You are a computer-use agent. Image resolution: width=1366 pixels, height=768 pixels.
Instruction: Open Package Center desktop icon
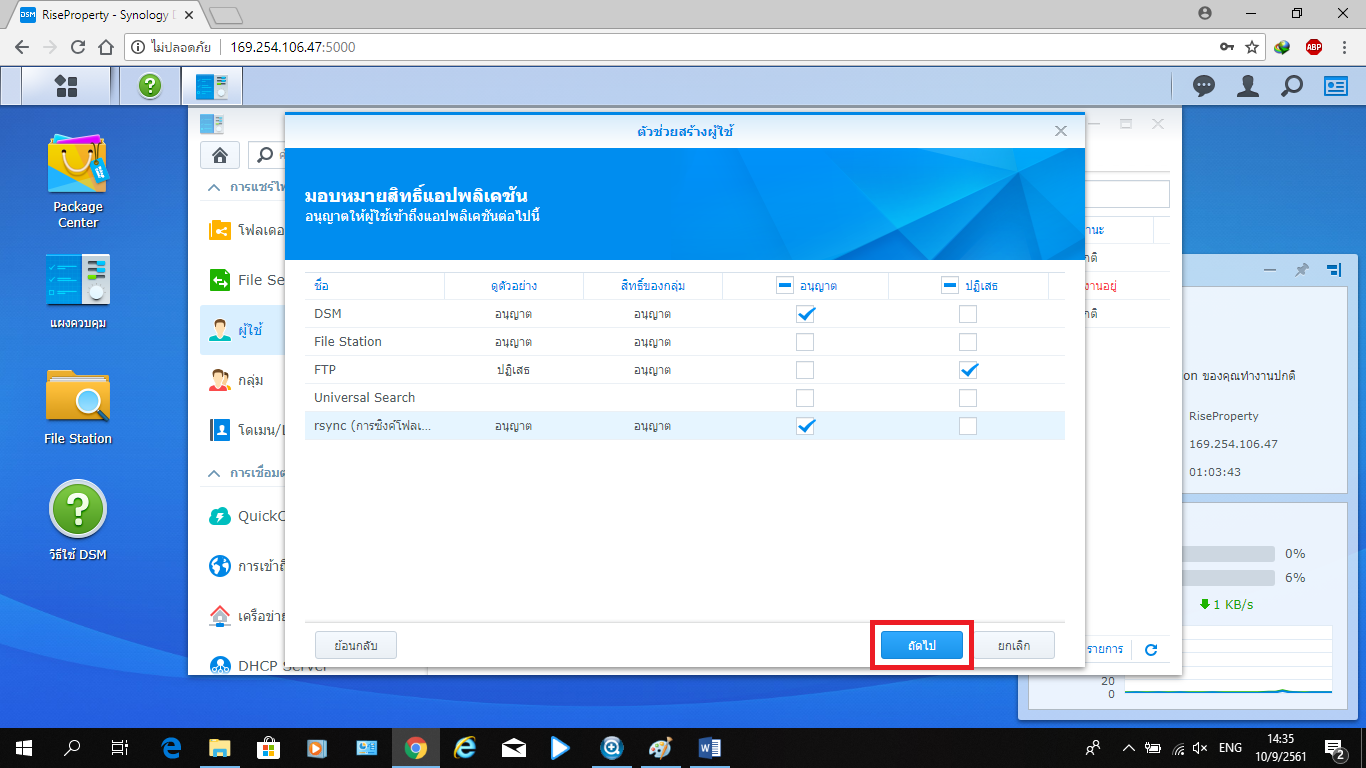click(77, 181)
